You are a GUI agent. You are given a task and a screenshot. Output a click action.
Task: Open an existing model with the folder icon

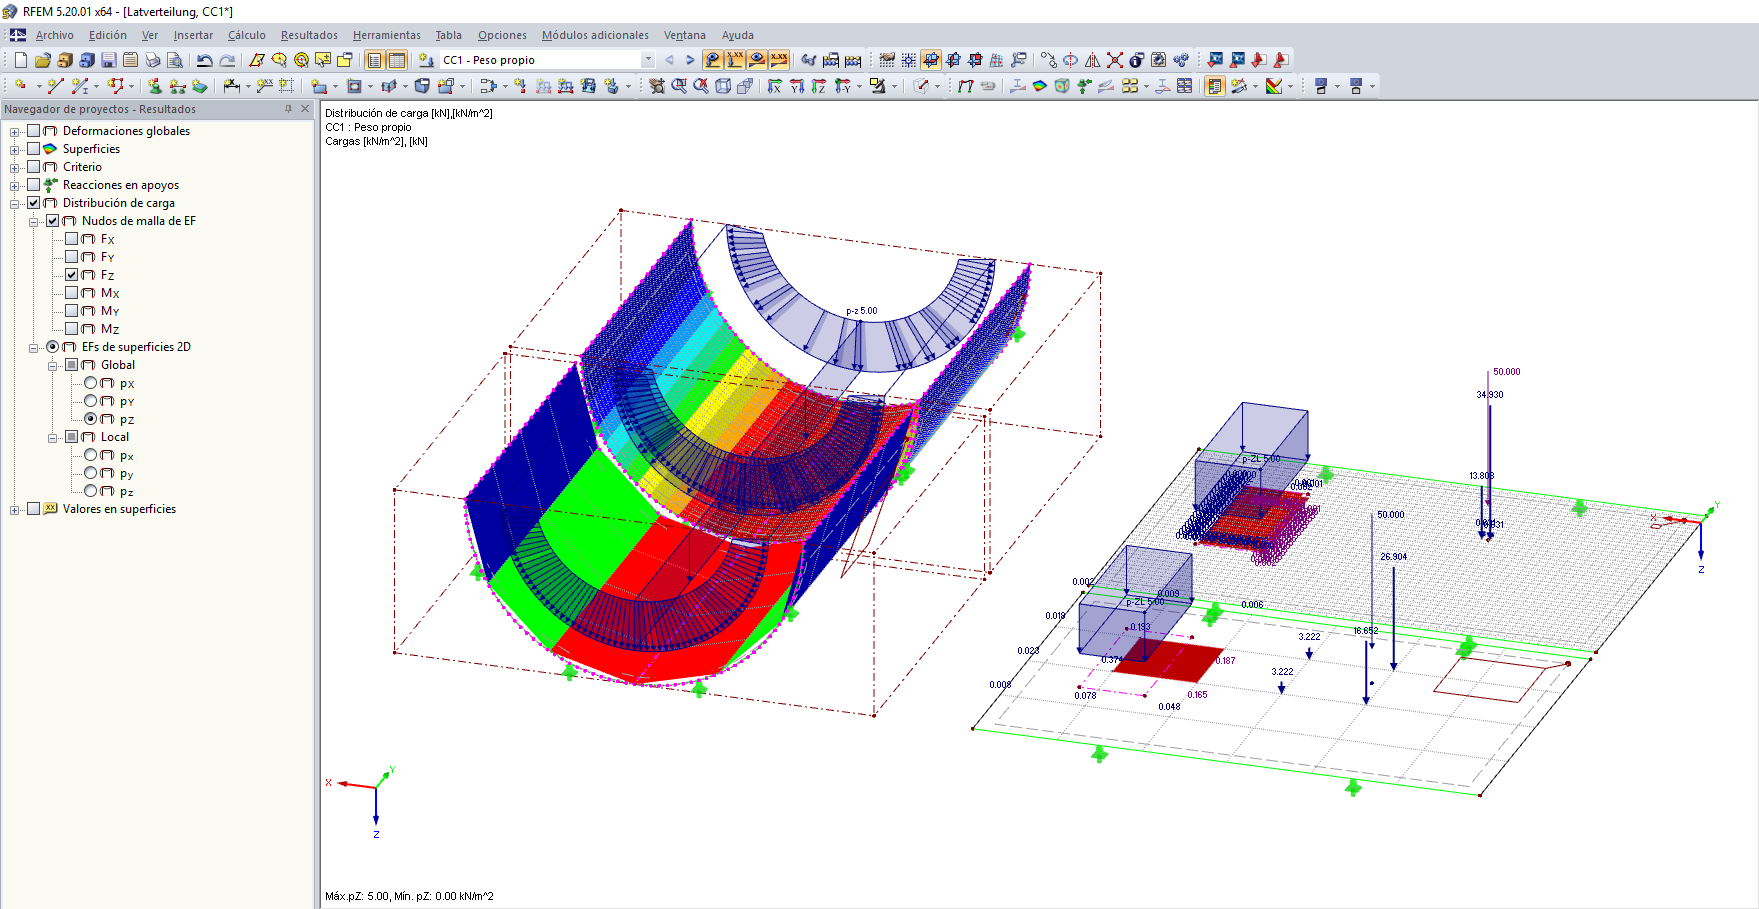coord(43,60)
